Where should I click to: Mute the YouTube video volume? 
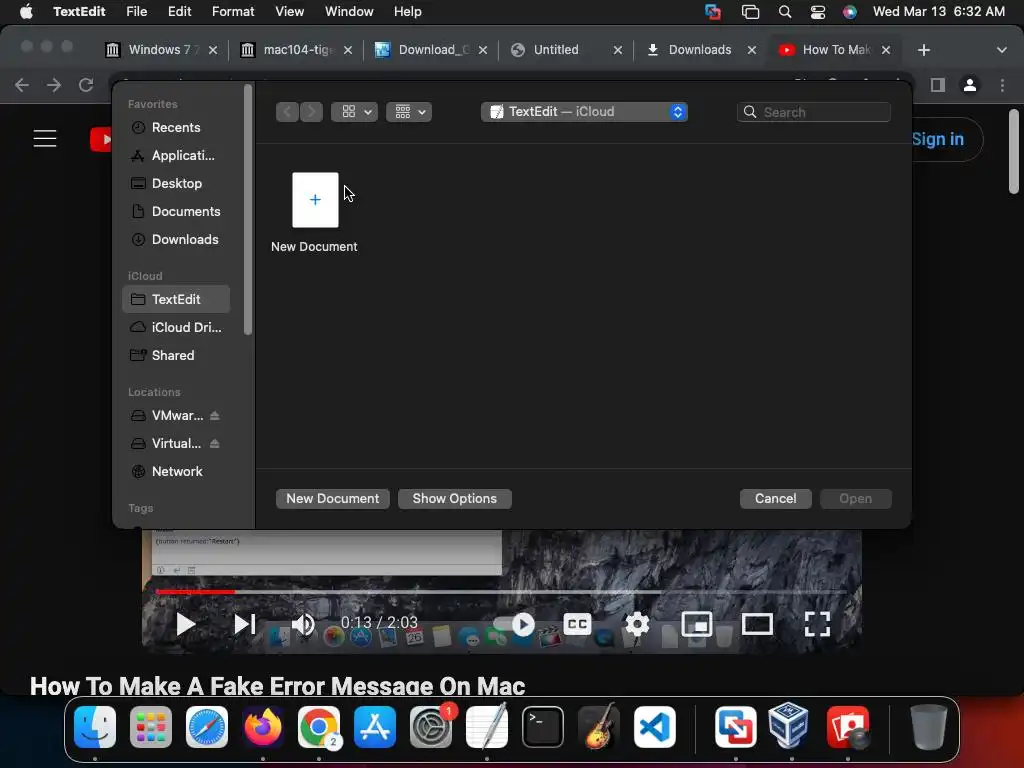point(303,624)
